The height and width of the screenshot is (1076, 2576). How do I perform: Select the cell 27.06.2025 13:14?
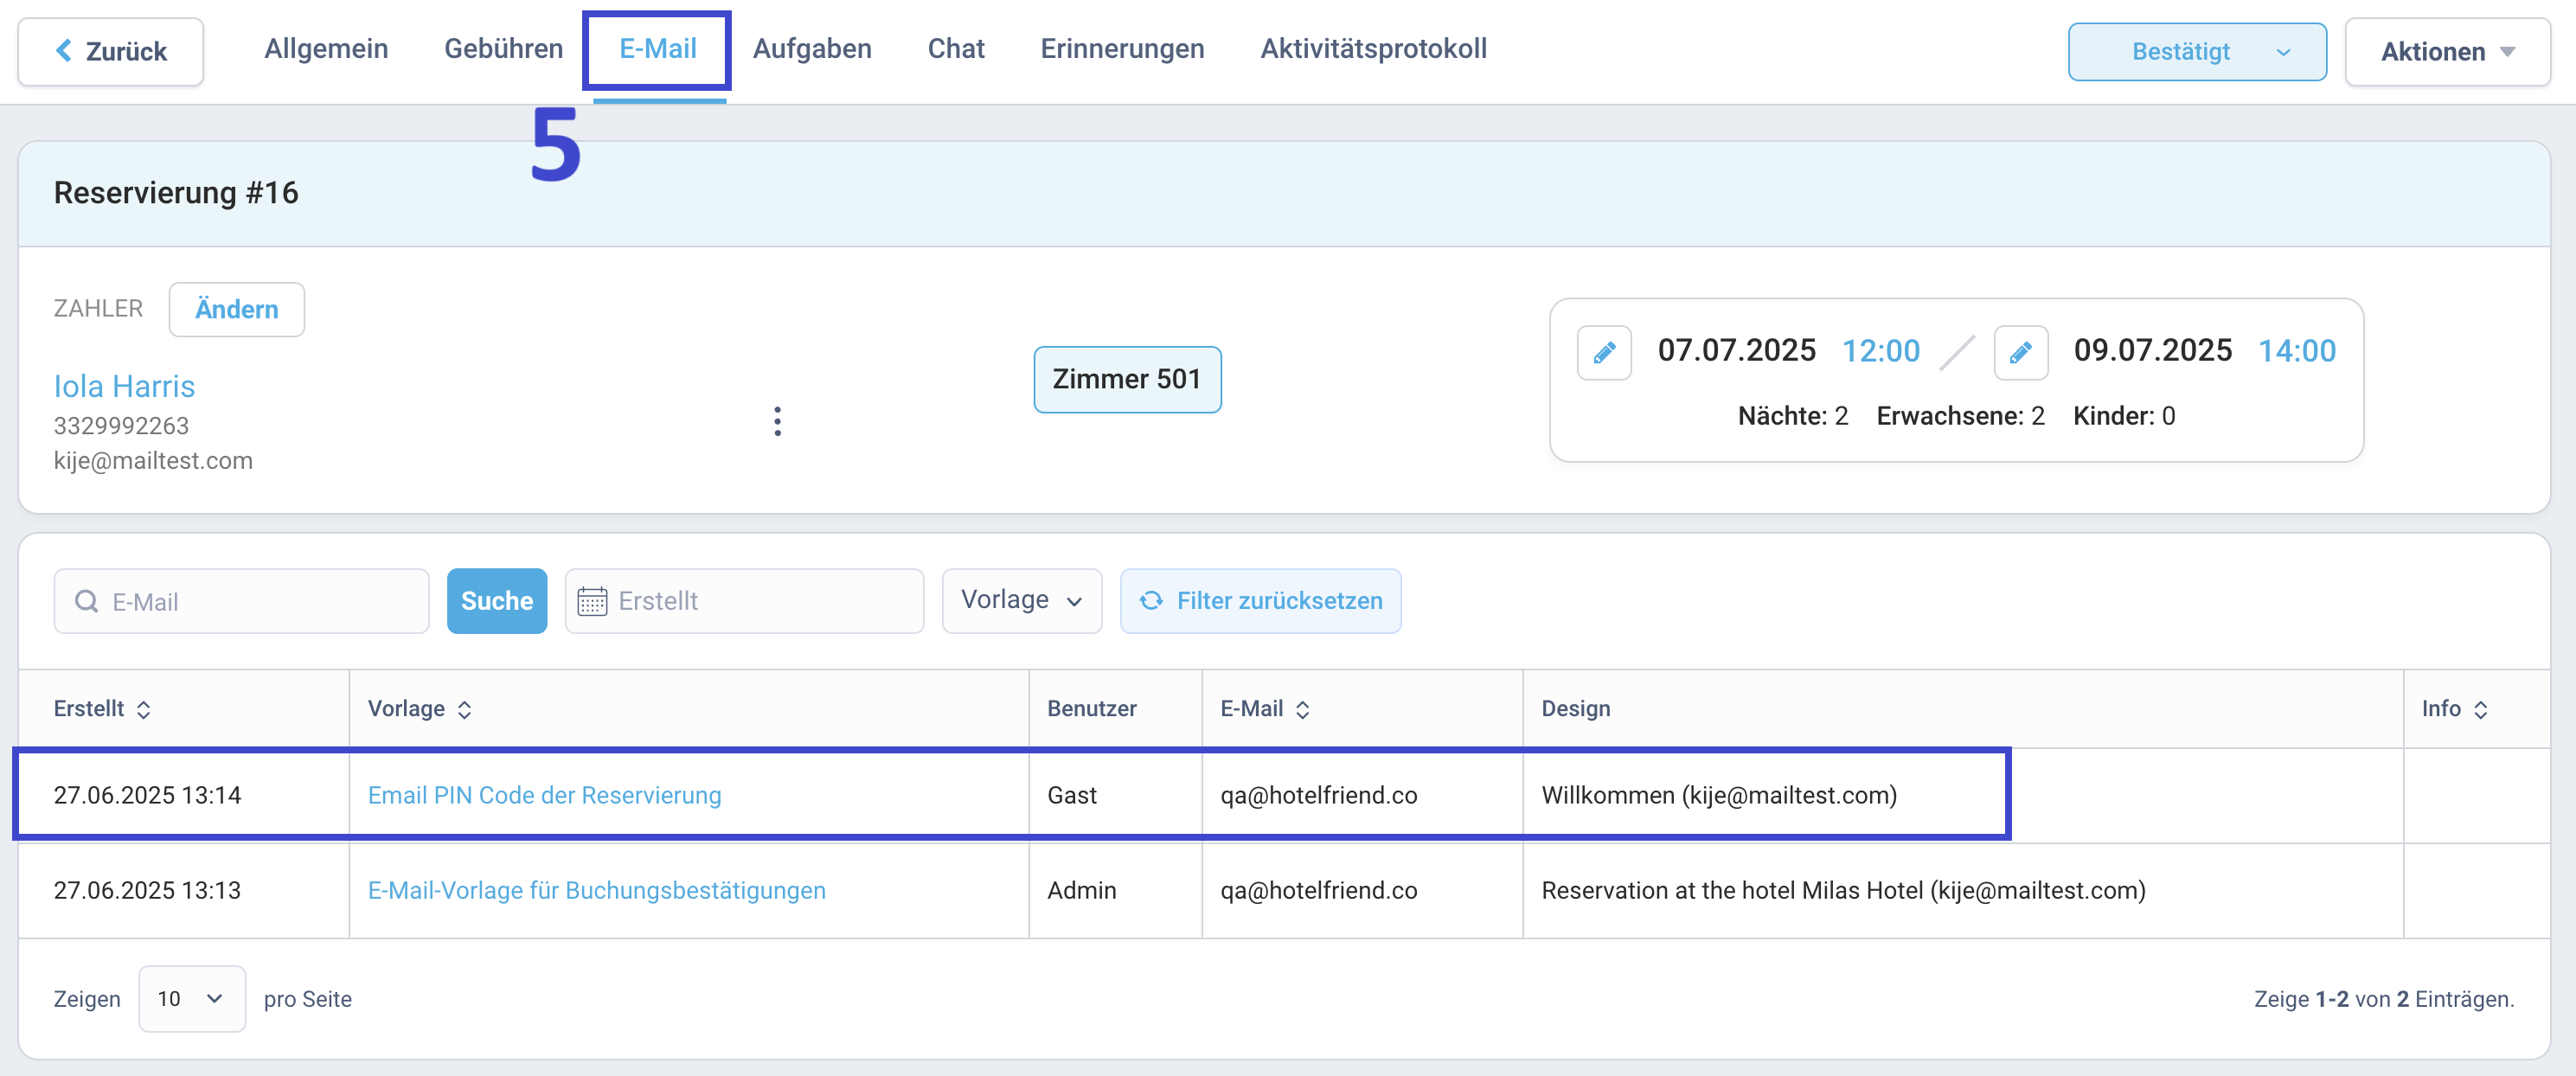point(147,795)
